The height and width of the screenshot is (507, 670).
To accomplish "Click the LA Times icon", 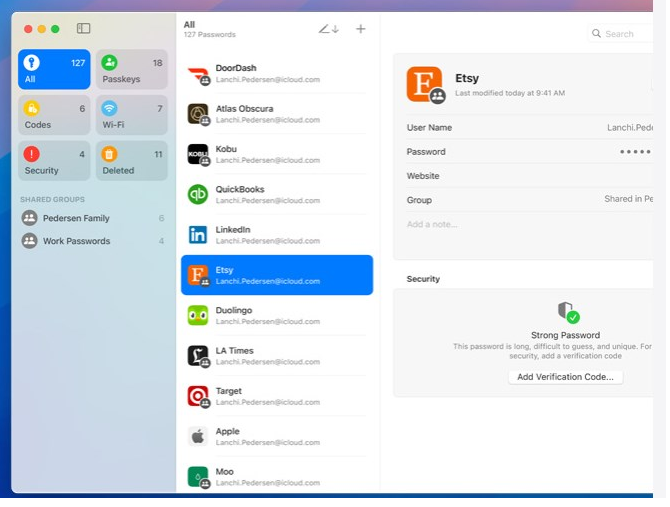I will pyautogui.click(x=198, y=356).
